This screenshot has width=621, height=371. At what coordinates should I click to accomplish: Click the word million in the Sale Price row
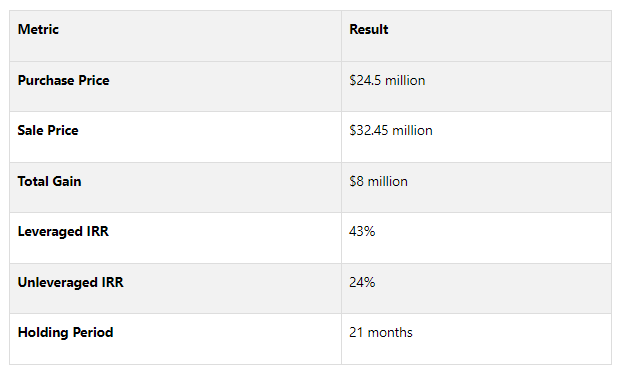(x=412, y=131)
